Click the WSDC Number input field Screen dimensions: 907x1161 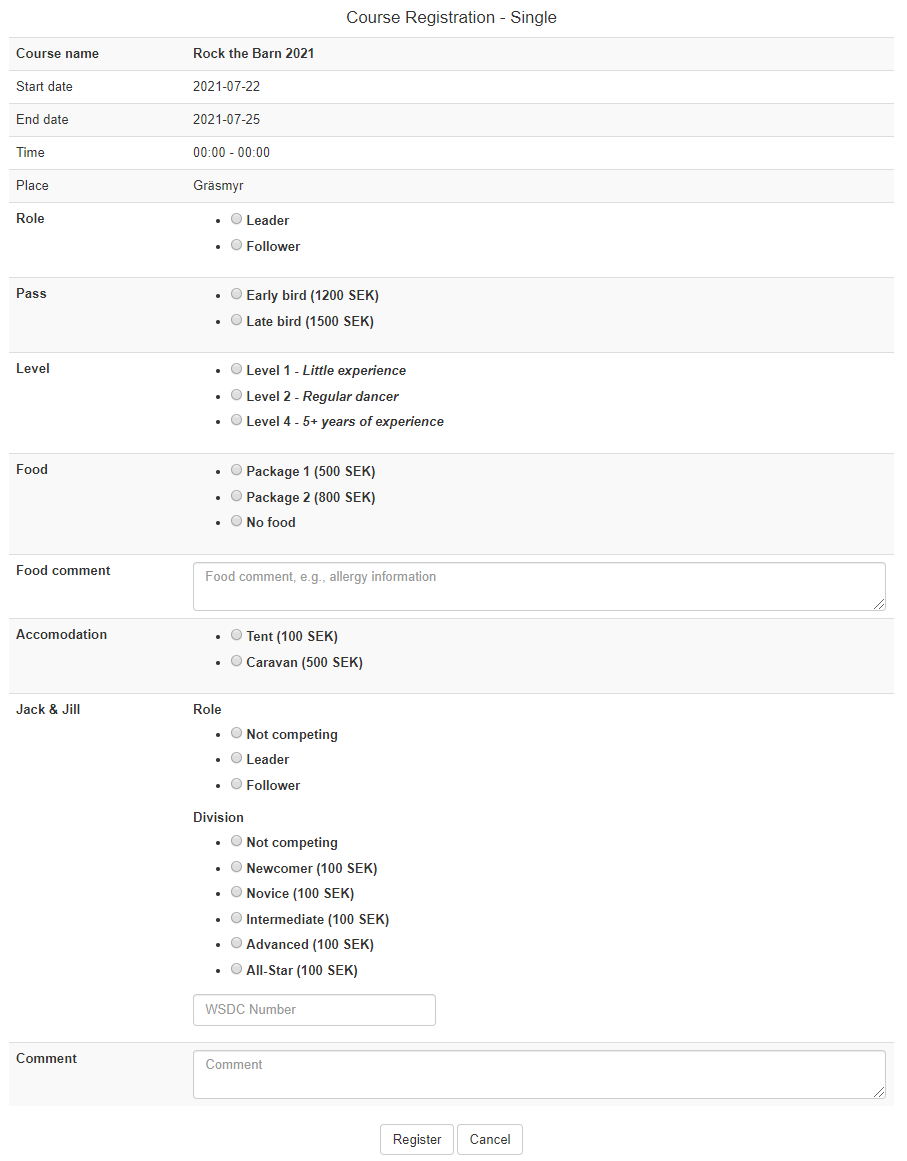313,1010
